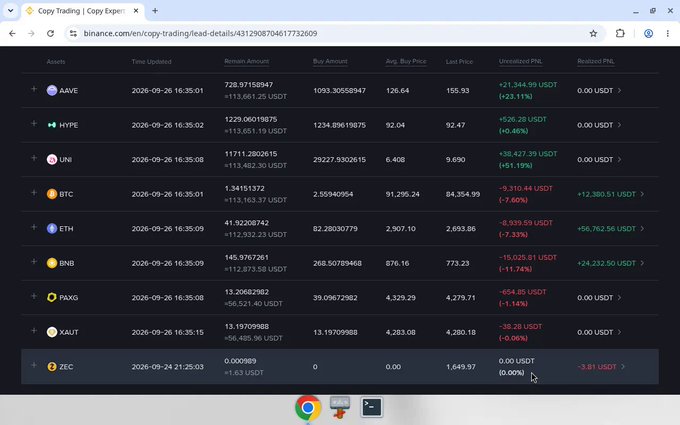The width and height of the screenshot is (680, 425).
Task: Open the browser extensions menu
Action: tap(620, 33)
